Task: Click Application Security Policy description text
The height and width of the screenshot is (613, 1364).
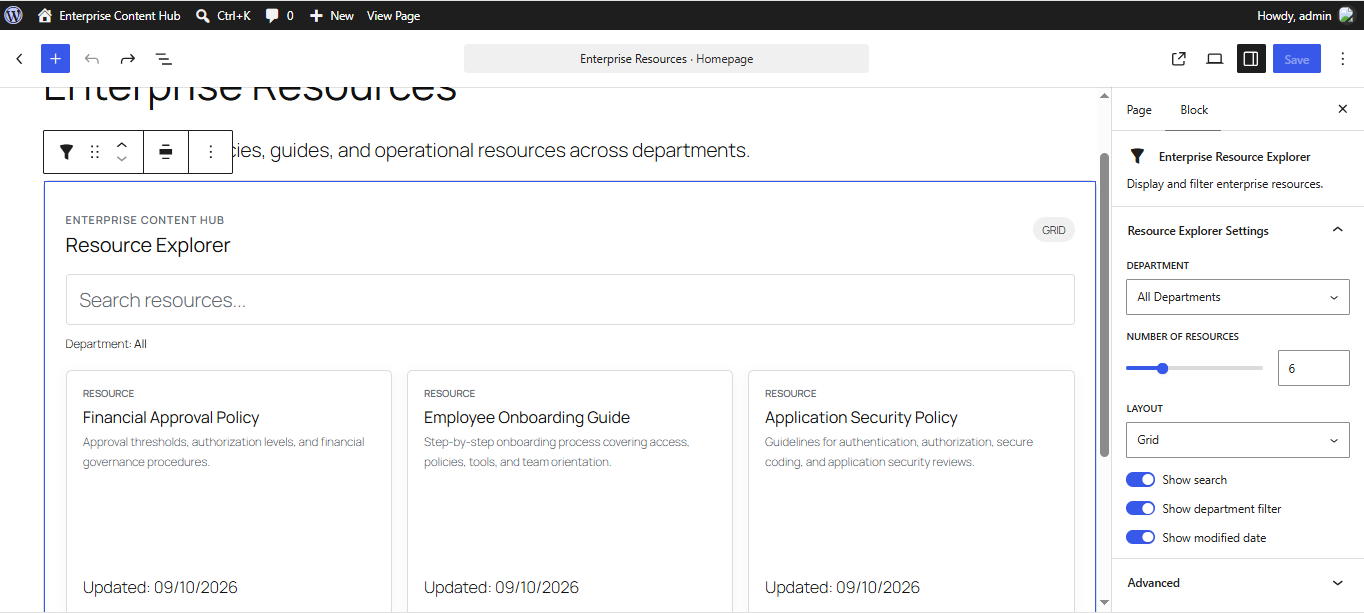Action: (899, 452)
